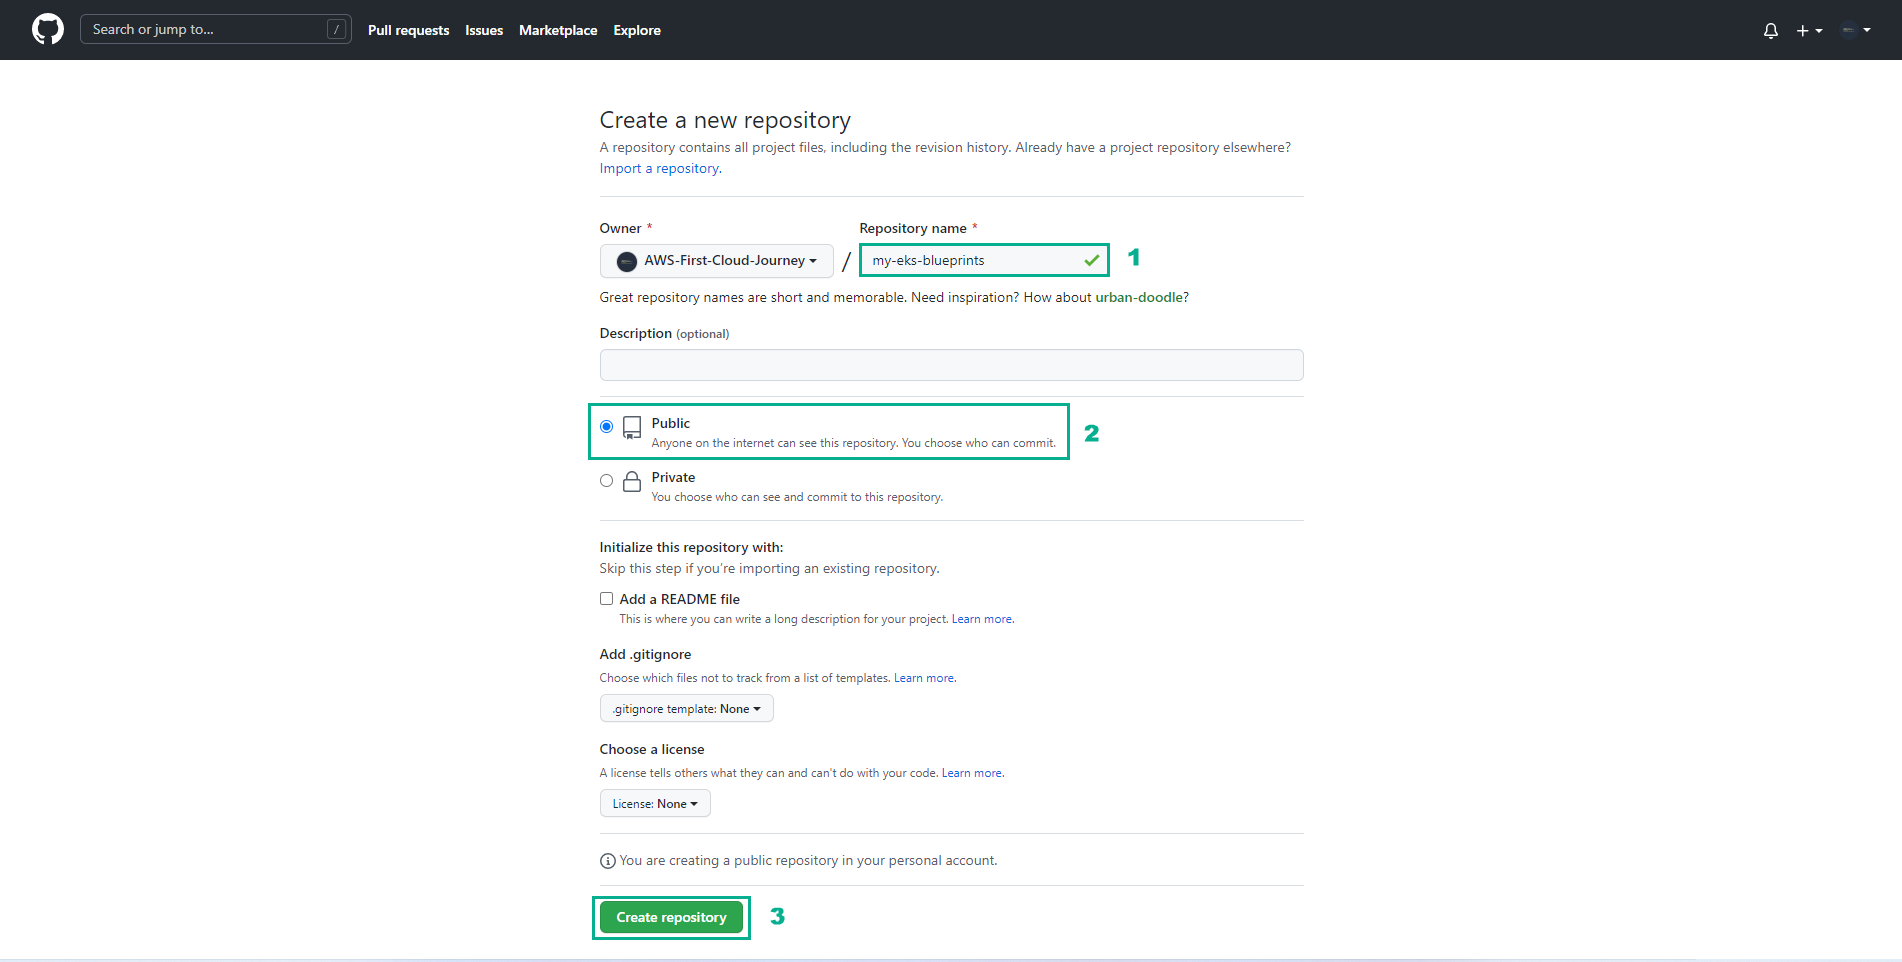Go to Issues in the top navigation
1902x962 pixels.
[x=484, y=30]
